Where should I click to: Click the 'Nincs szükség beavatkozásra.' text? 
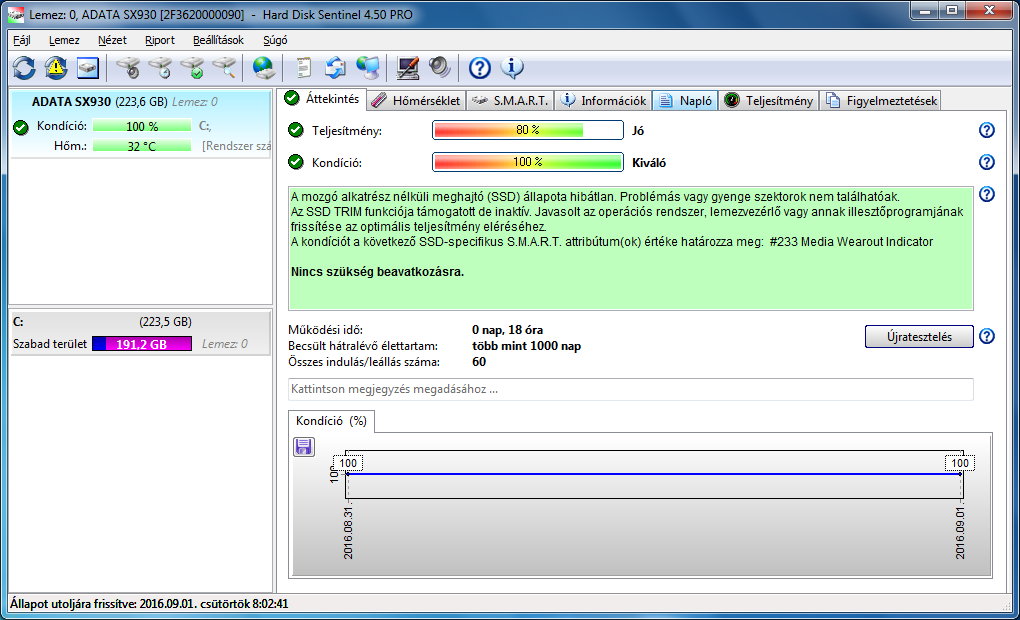click(x=377, y=272)
